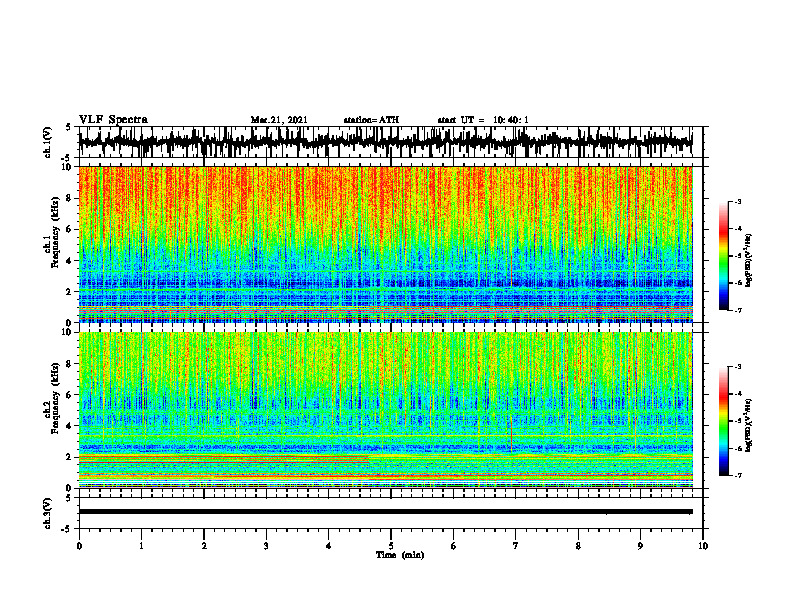Click the "start UT = 10:40:1" text

coord(483,120)
